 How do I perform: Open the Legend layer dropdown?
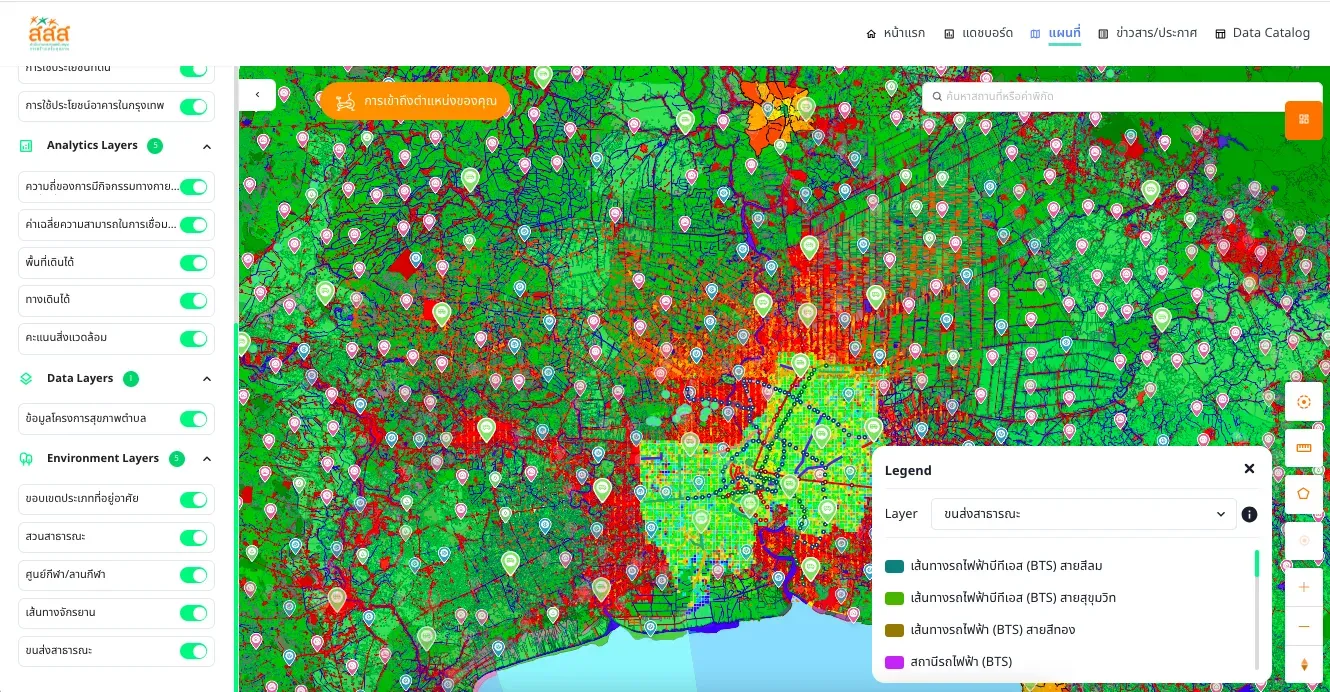1084,514
